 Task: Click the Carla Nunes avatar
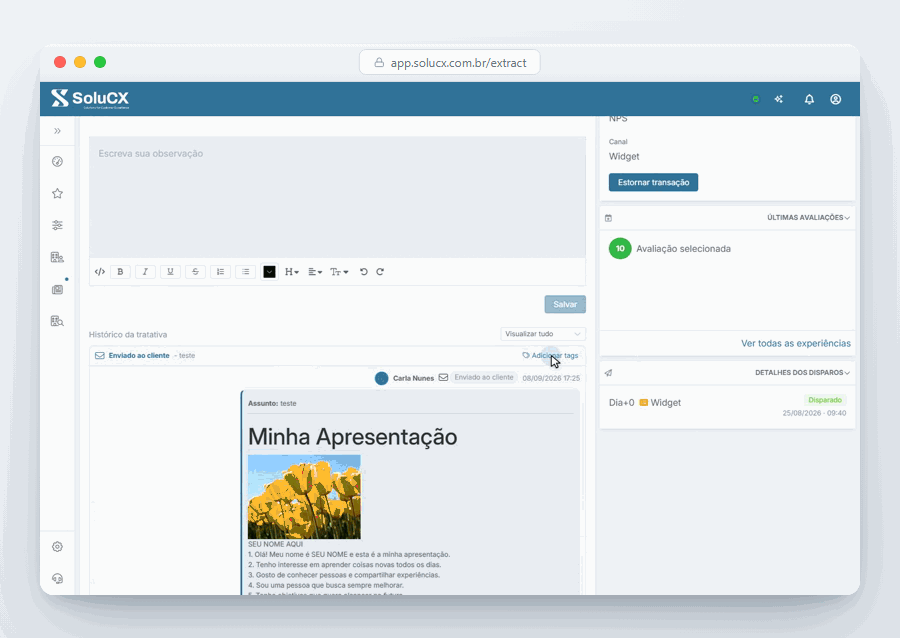(x=382, y=379)
